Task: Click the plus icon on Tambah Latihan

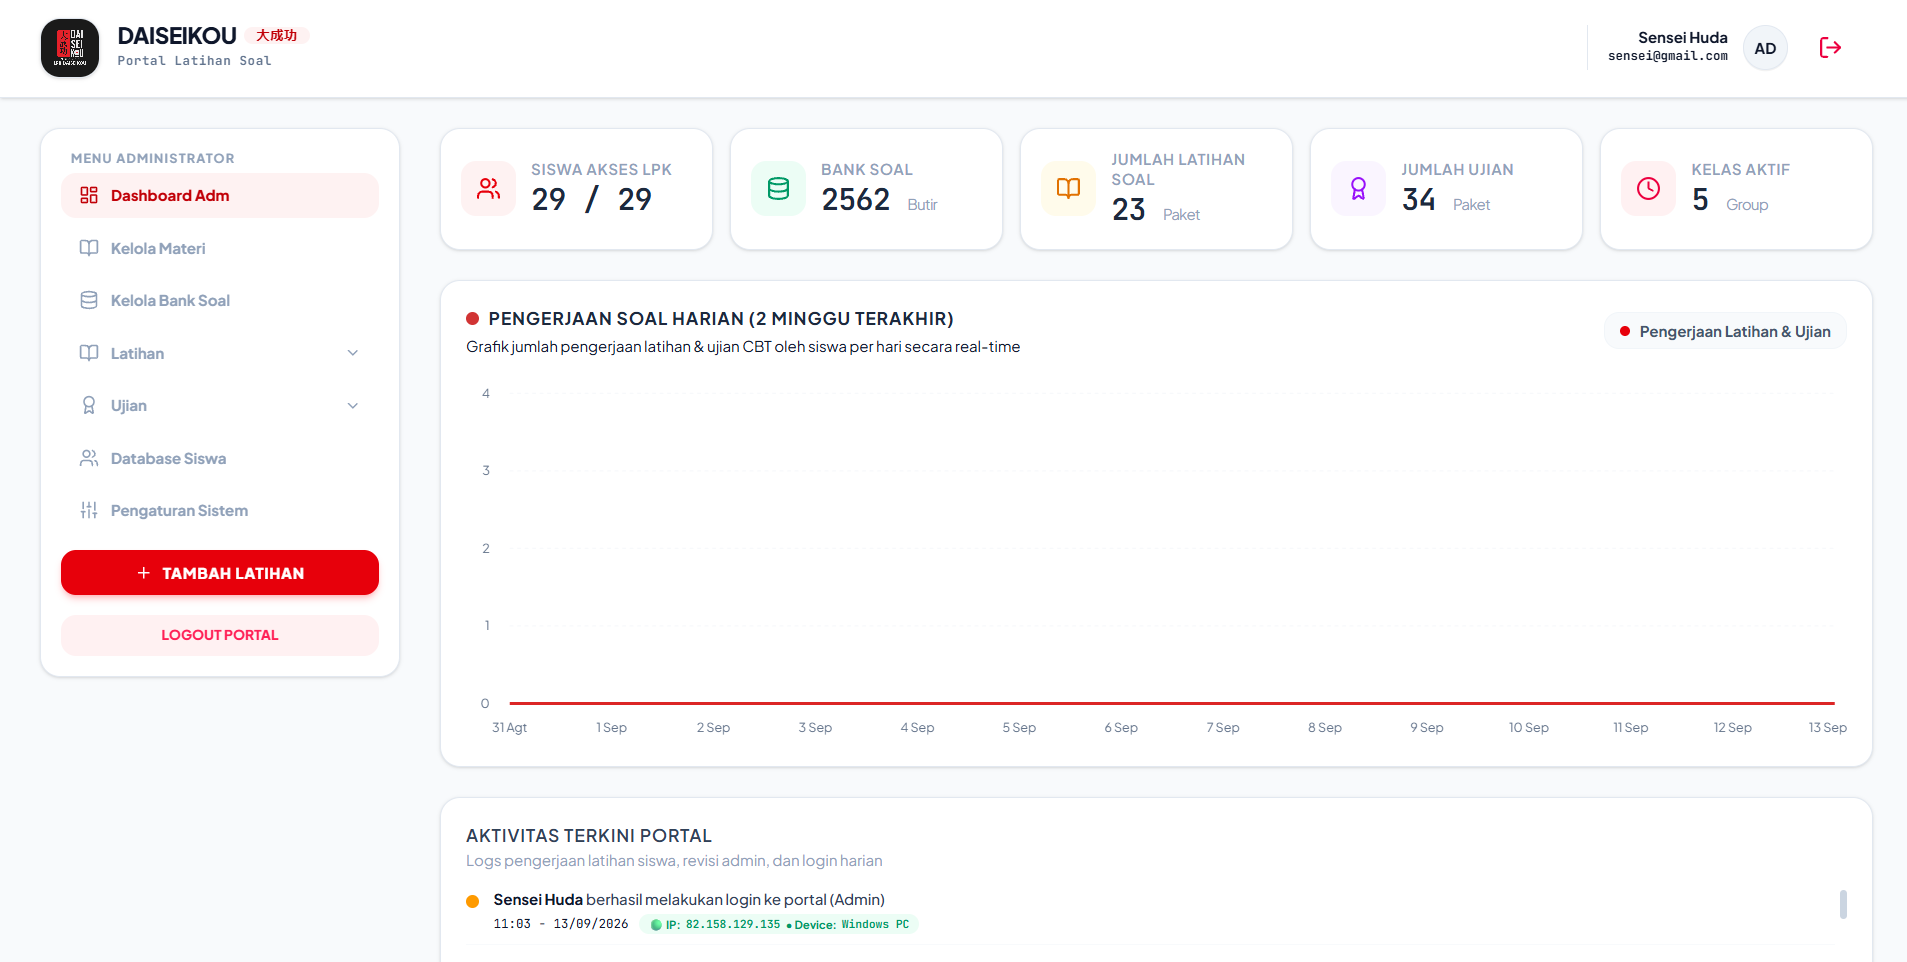Action: [x=144, y=573]
